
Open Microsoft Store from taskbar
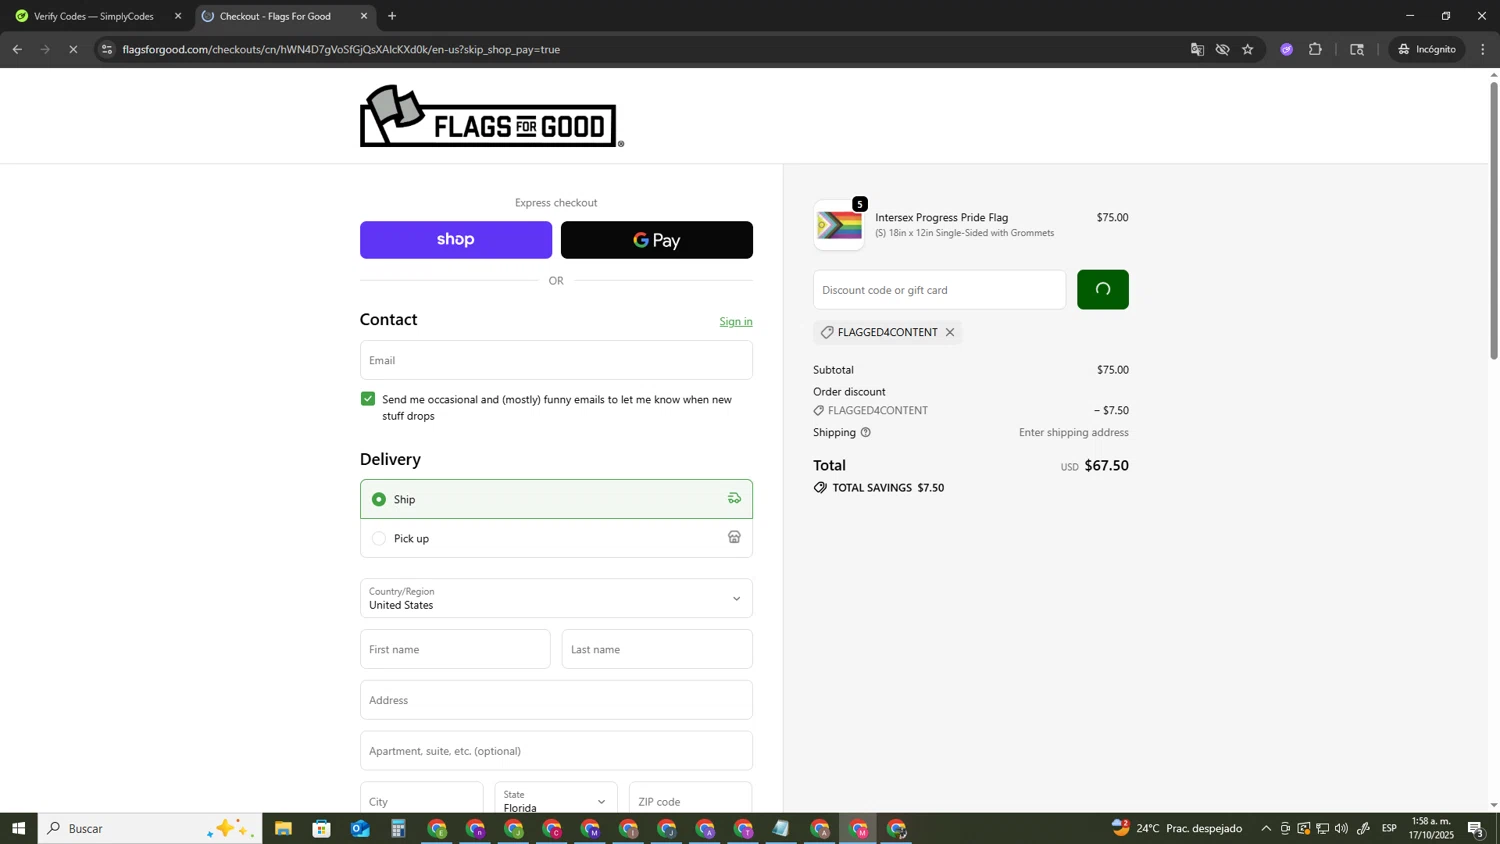321,829
